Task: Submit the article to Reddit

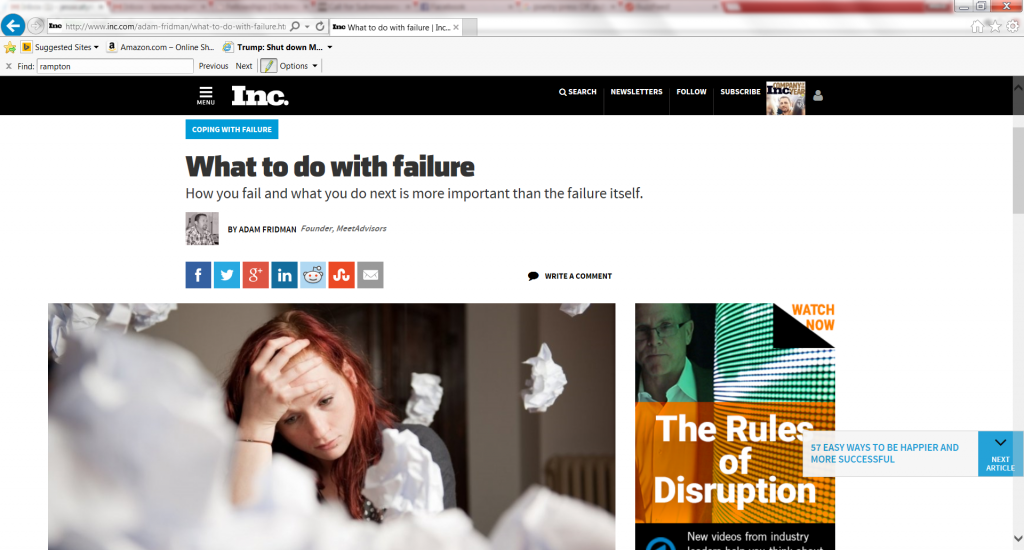Action: pos(313,275)
